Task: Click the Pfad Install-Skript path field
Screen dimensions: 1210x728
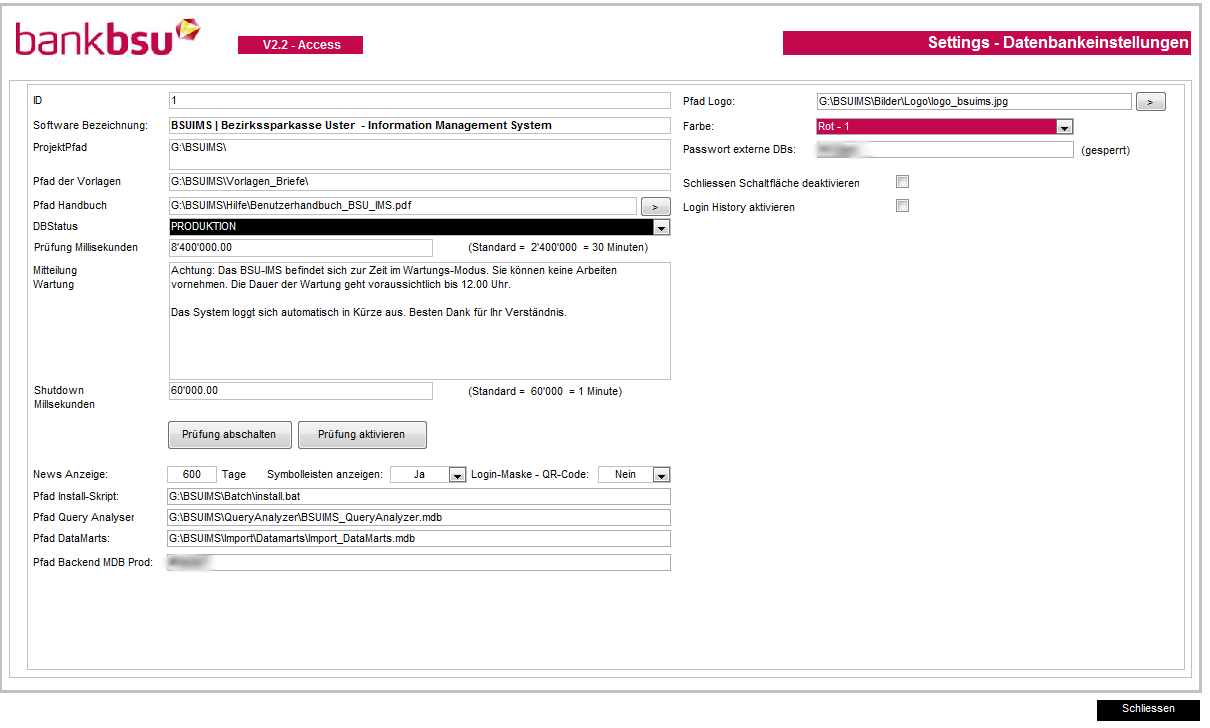Action: pos(419,496)
